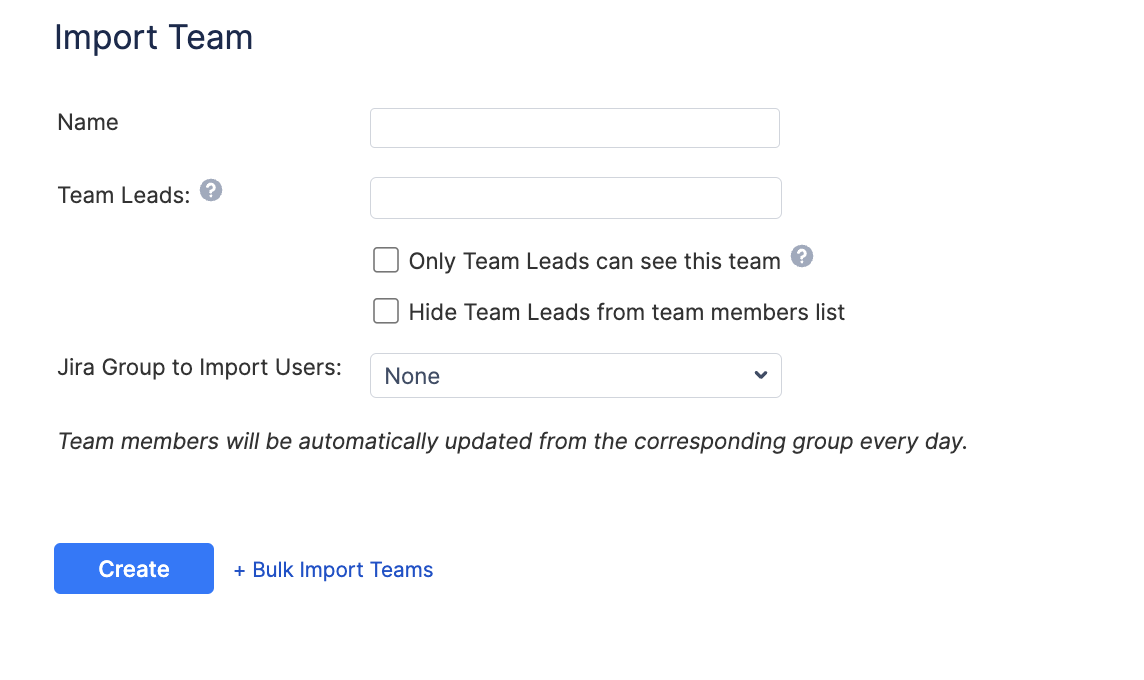This screenshot has height=680, width=1144.
Task: Click the Jira Group to Import Users label
Action: click(199, 367)
